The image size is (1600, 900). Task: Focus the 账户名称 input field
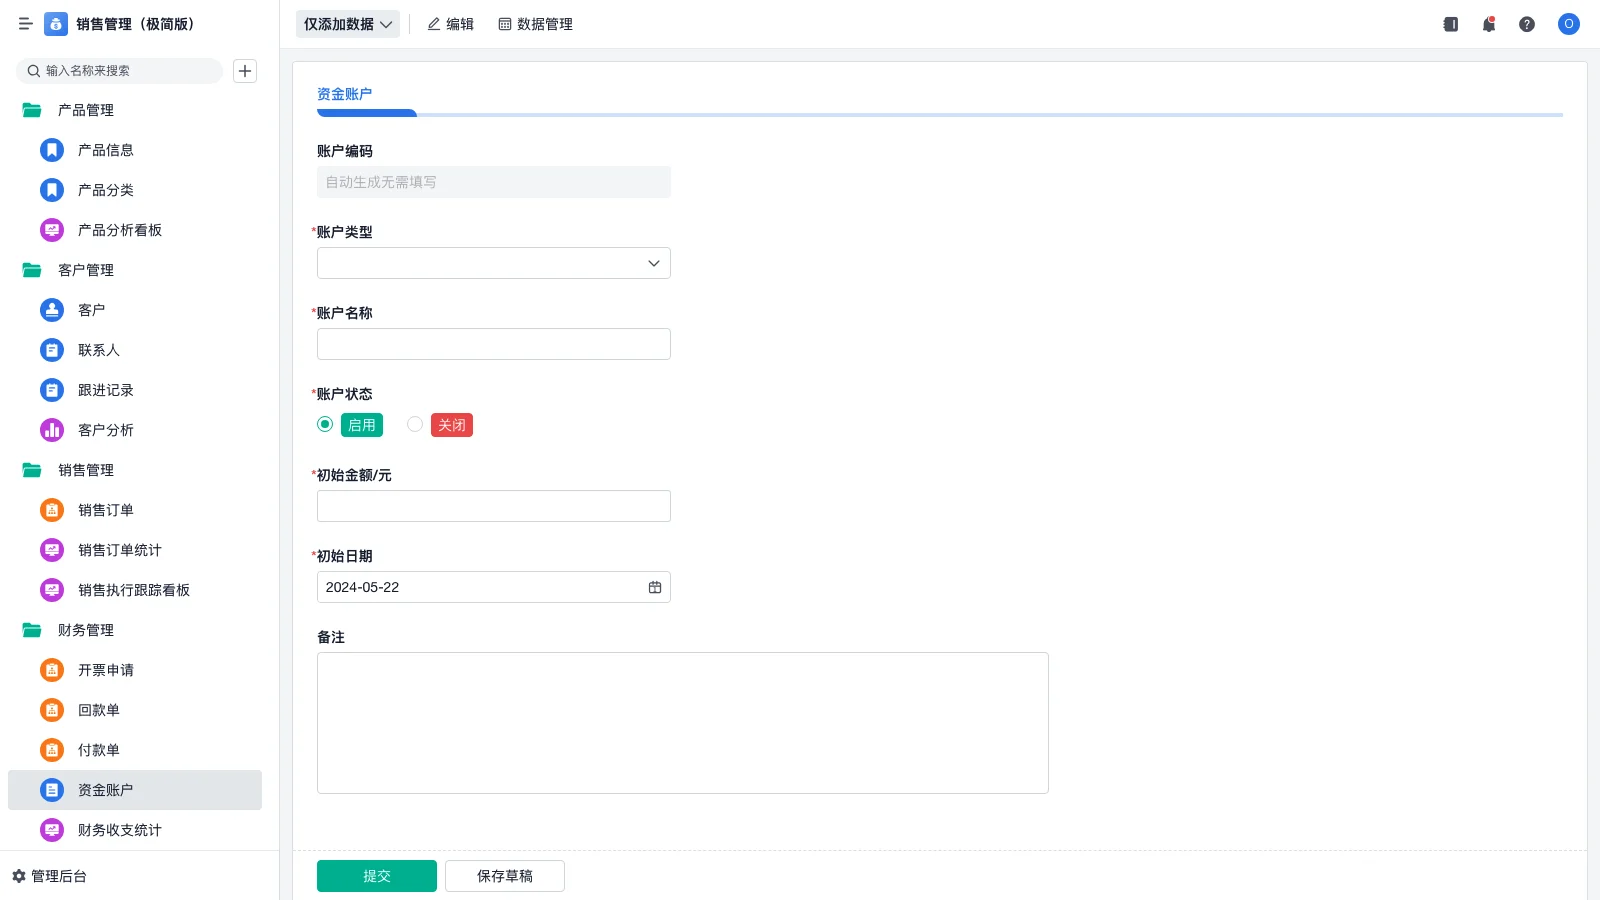pyautogui.click(x=493, y=344)
